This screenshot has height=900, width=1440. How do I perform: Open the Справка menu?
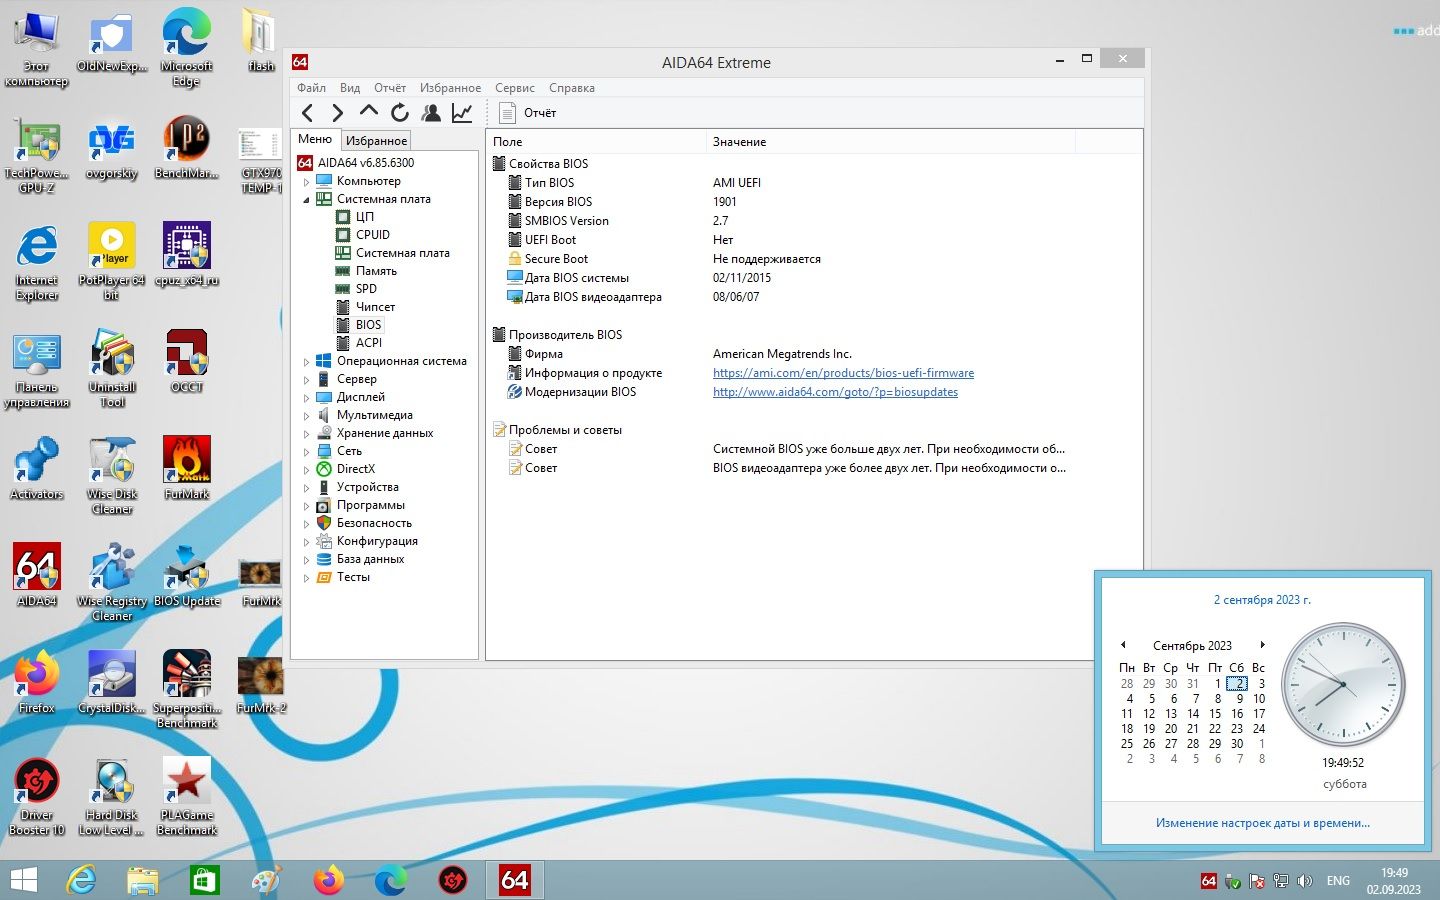point(572,88)
